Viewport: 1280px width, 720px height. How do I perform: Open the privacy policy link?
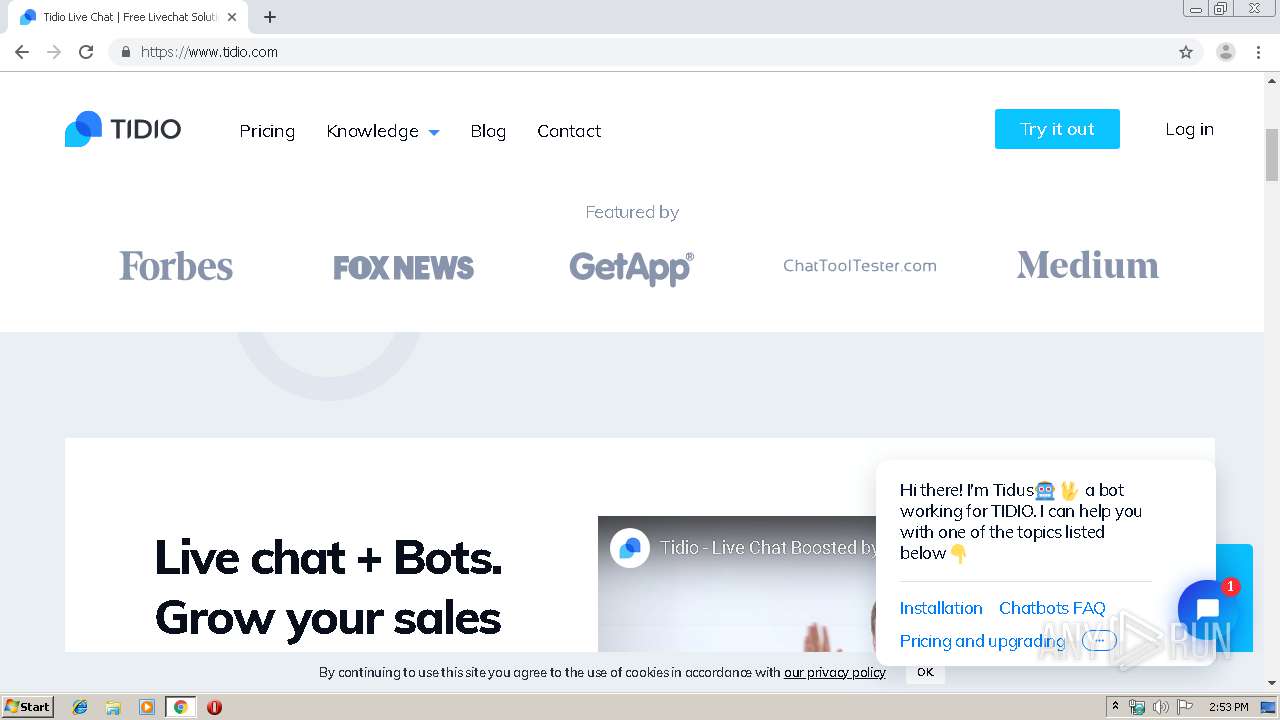pyautogui.click(x=835, y=672)
